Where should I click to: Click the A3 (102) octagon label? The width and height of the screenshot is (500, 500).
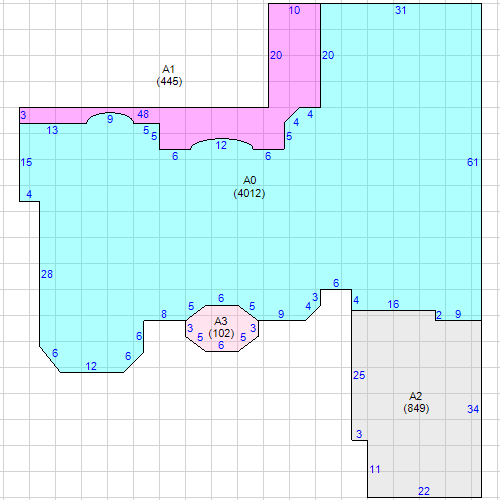[x=221, y=327]
